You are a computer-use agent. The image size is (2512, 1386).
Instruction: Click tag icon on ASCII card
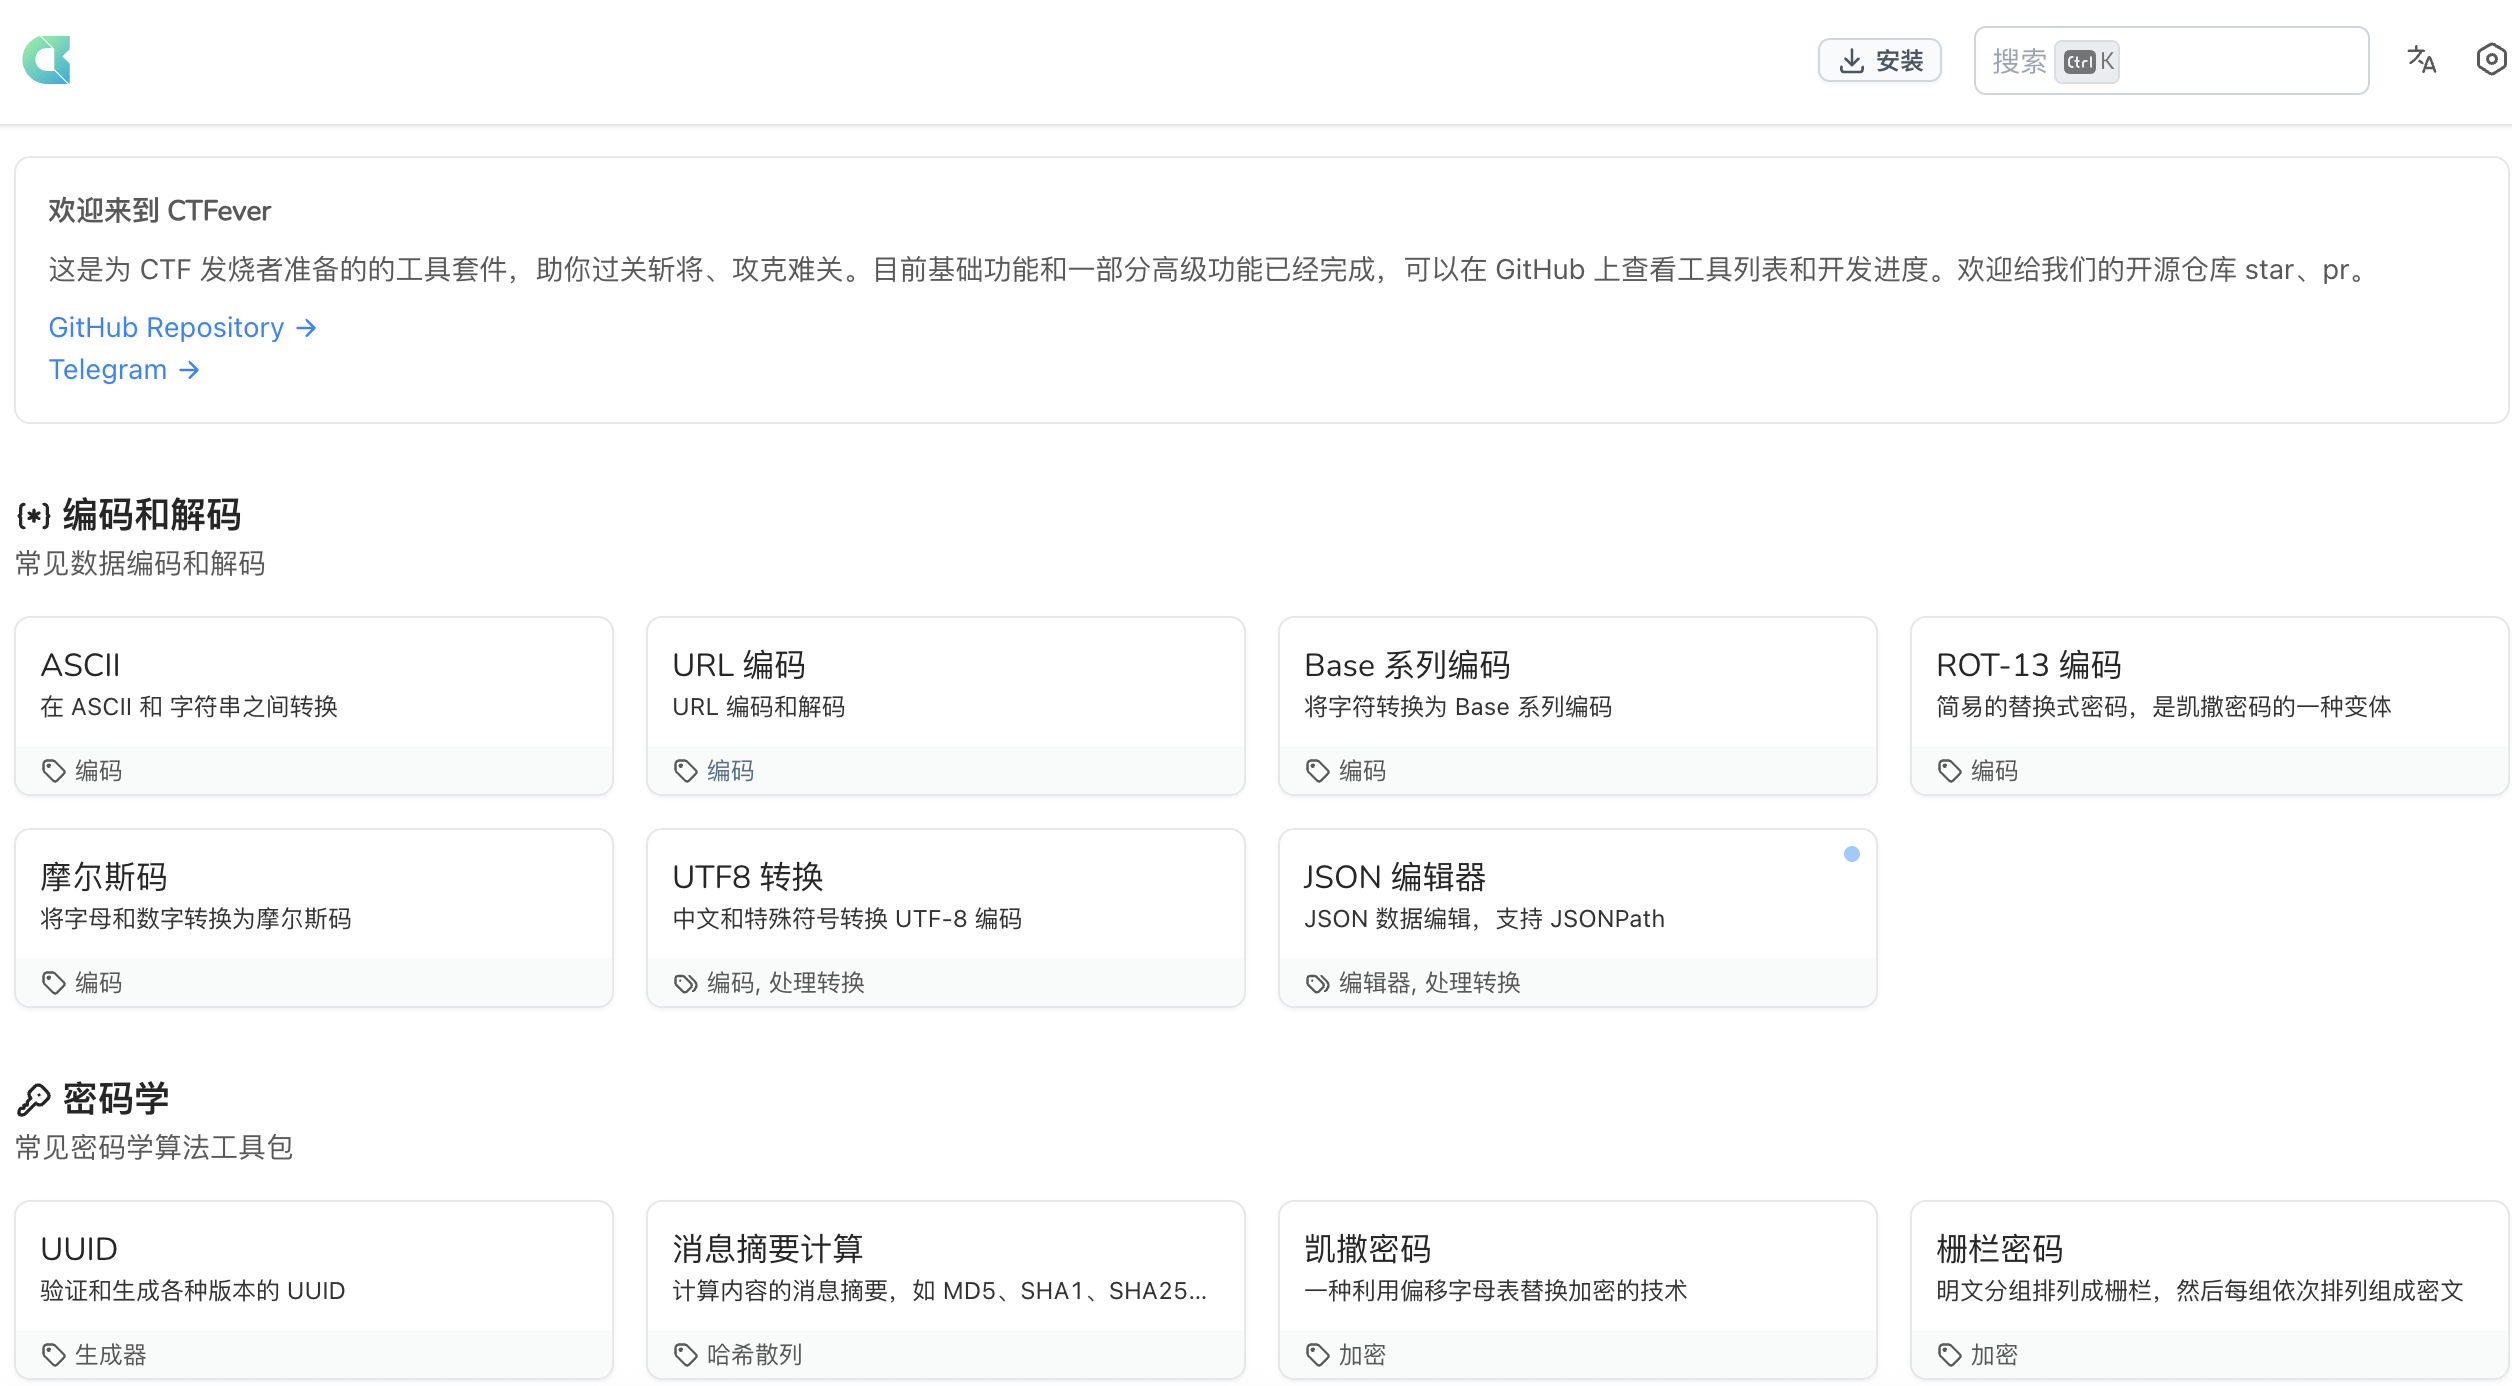click(x=54, y=771)
